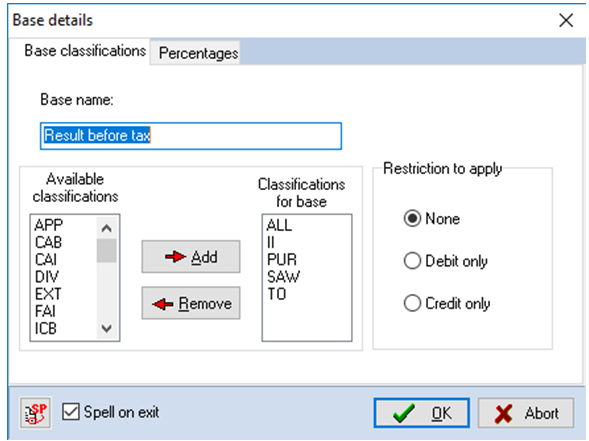Click the down arrow of available classifications list
The image size is (589, 441).
coord(107,329)
